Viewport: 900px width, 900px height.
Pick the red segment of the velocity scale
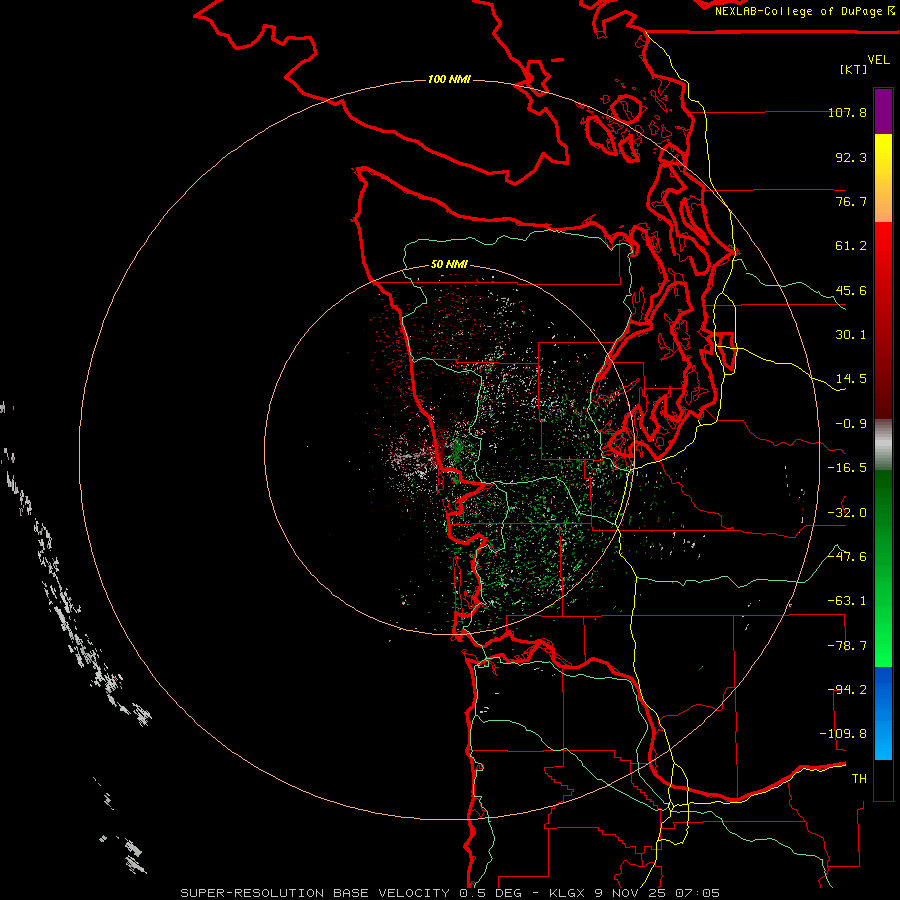[x=883, y=320]
